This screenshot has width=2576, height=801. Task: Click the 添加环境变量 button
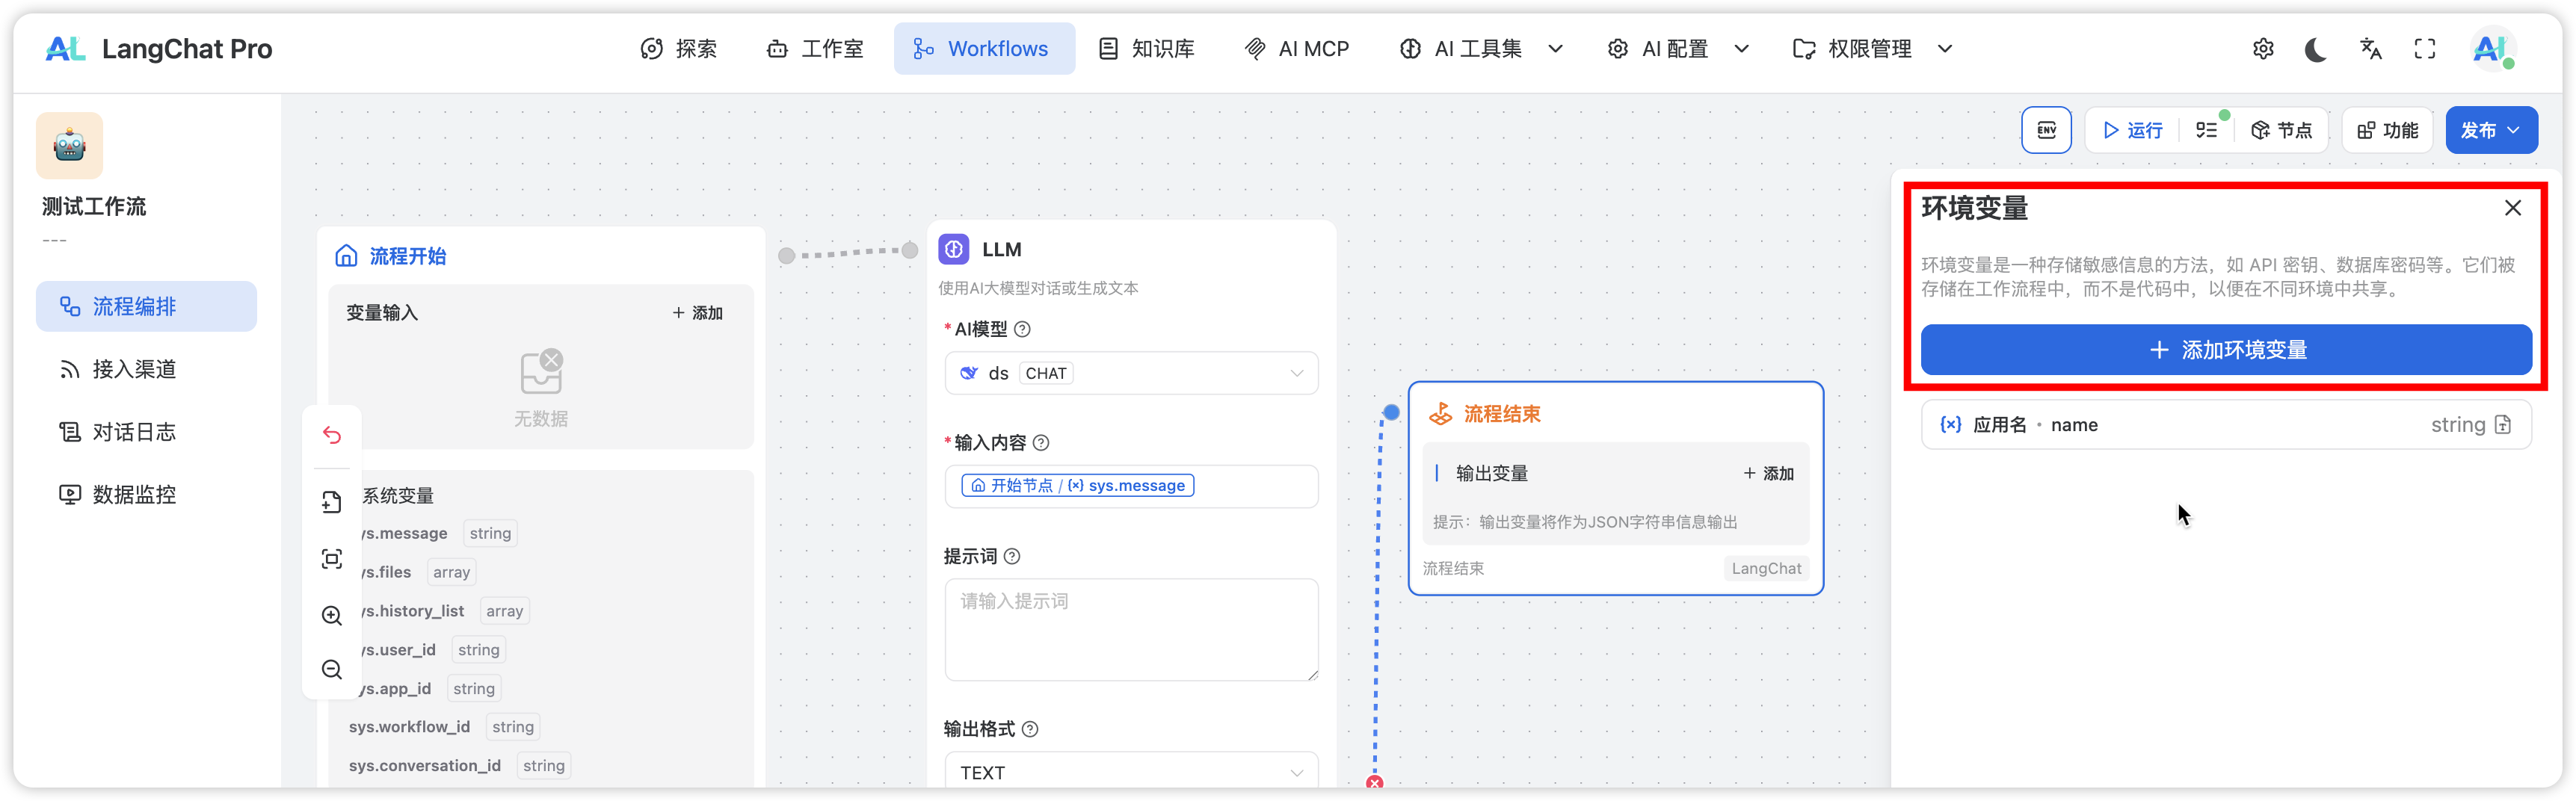coord(2226,350)
